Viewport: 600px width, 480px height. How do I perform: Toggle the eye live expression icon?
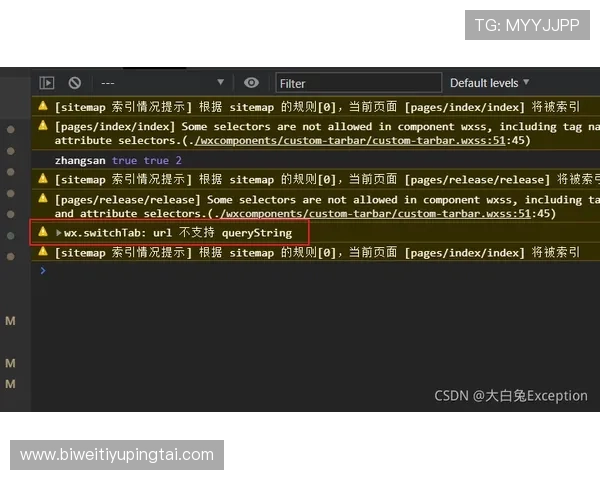(x=251, y=83)
